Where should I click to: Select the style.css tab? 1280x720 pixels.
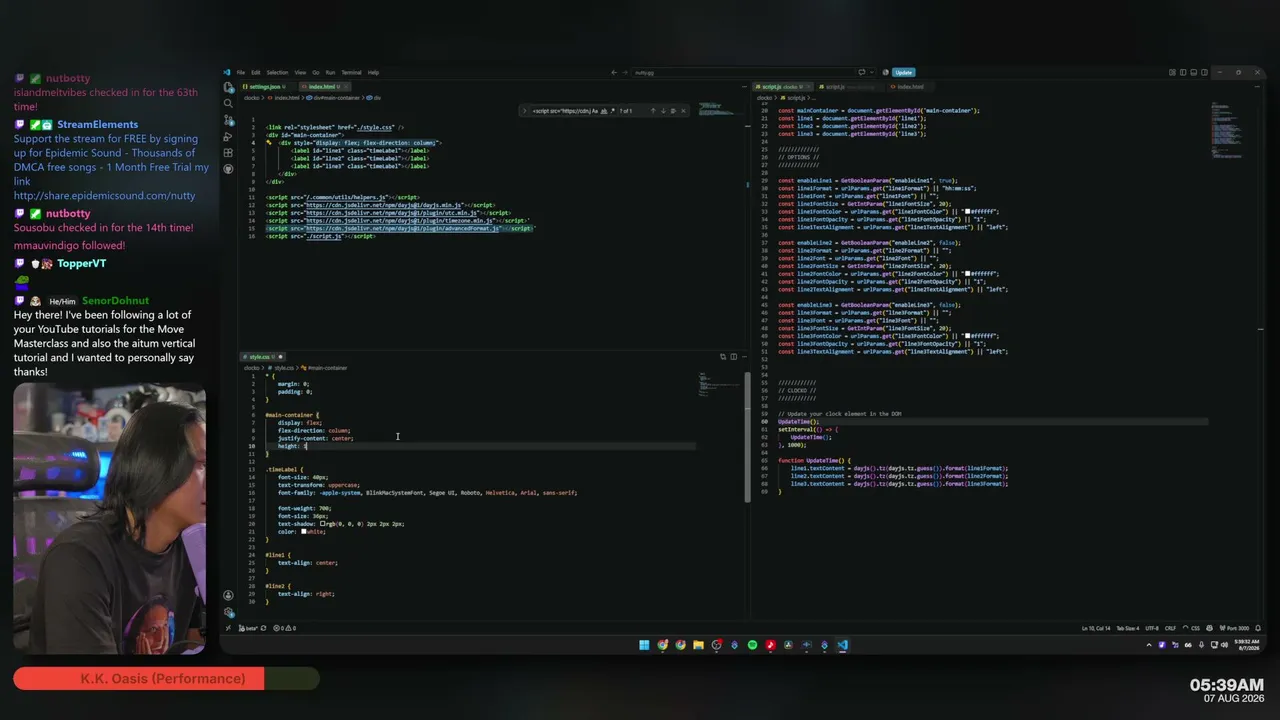click(x=262, y=357)
